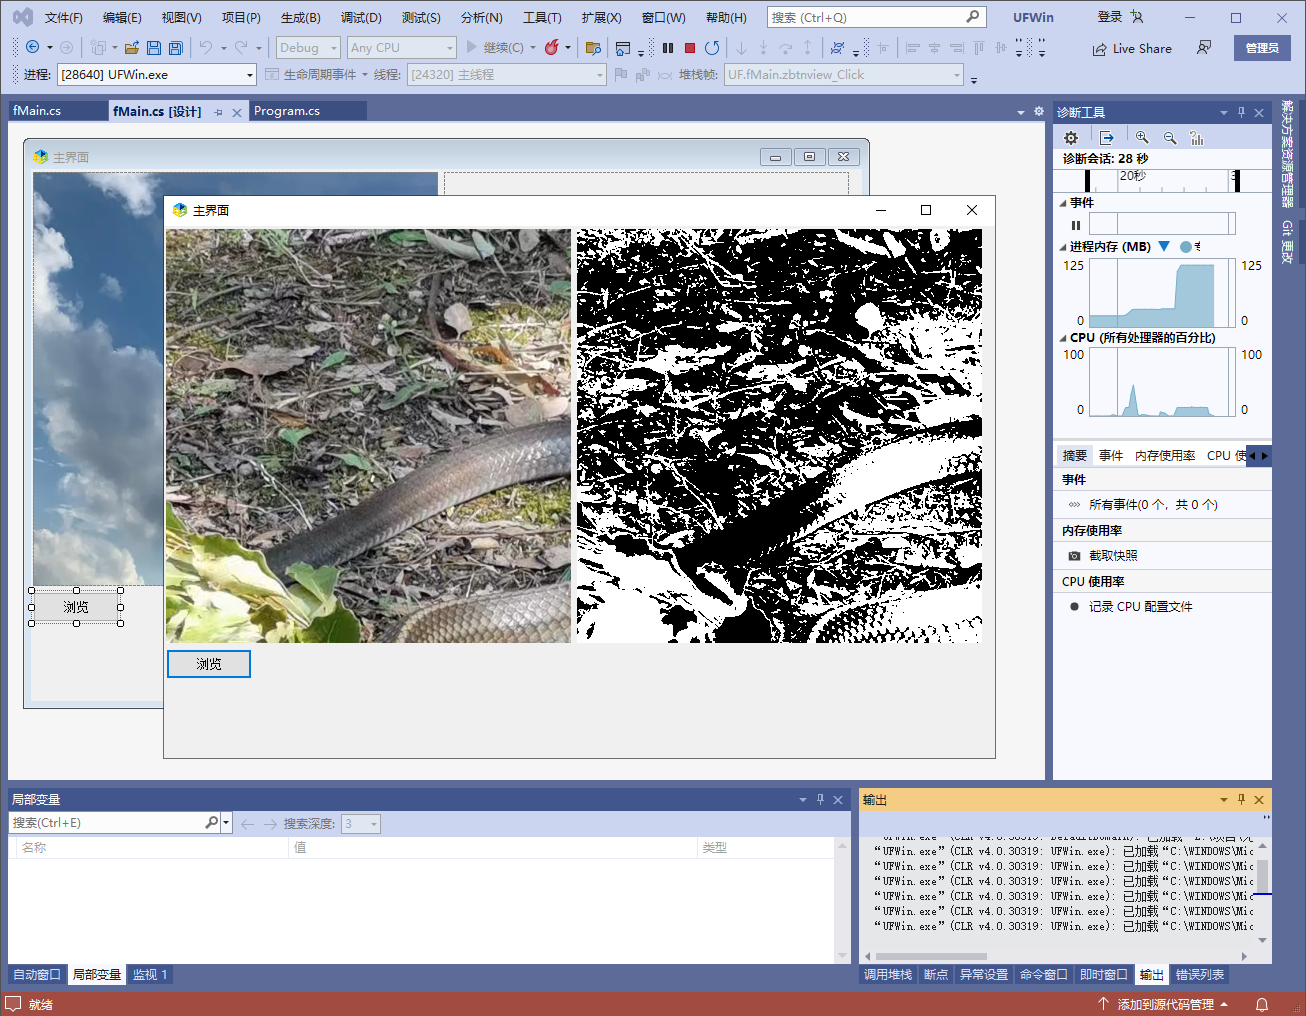
Task: Open the Any CPU platform dropdown
Action: [x=401, y=48]
